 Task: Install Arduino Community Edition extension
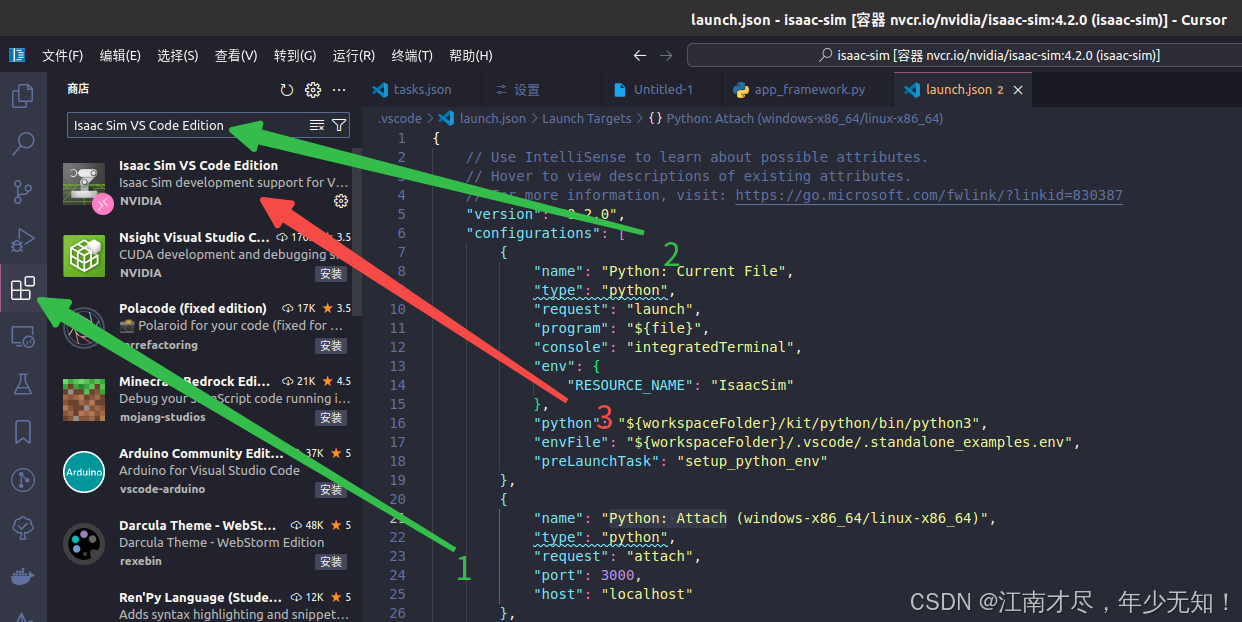[x=330, y=490]
